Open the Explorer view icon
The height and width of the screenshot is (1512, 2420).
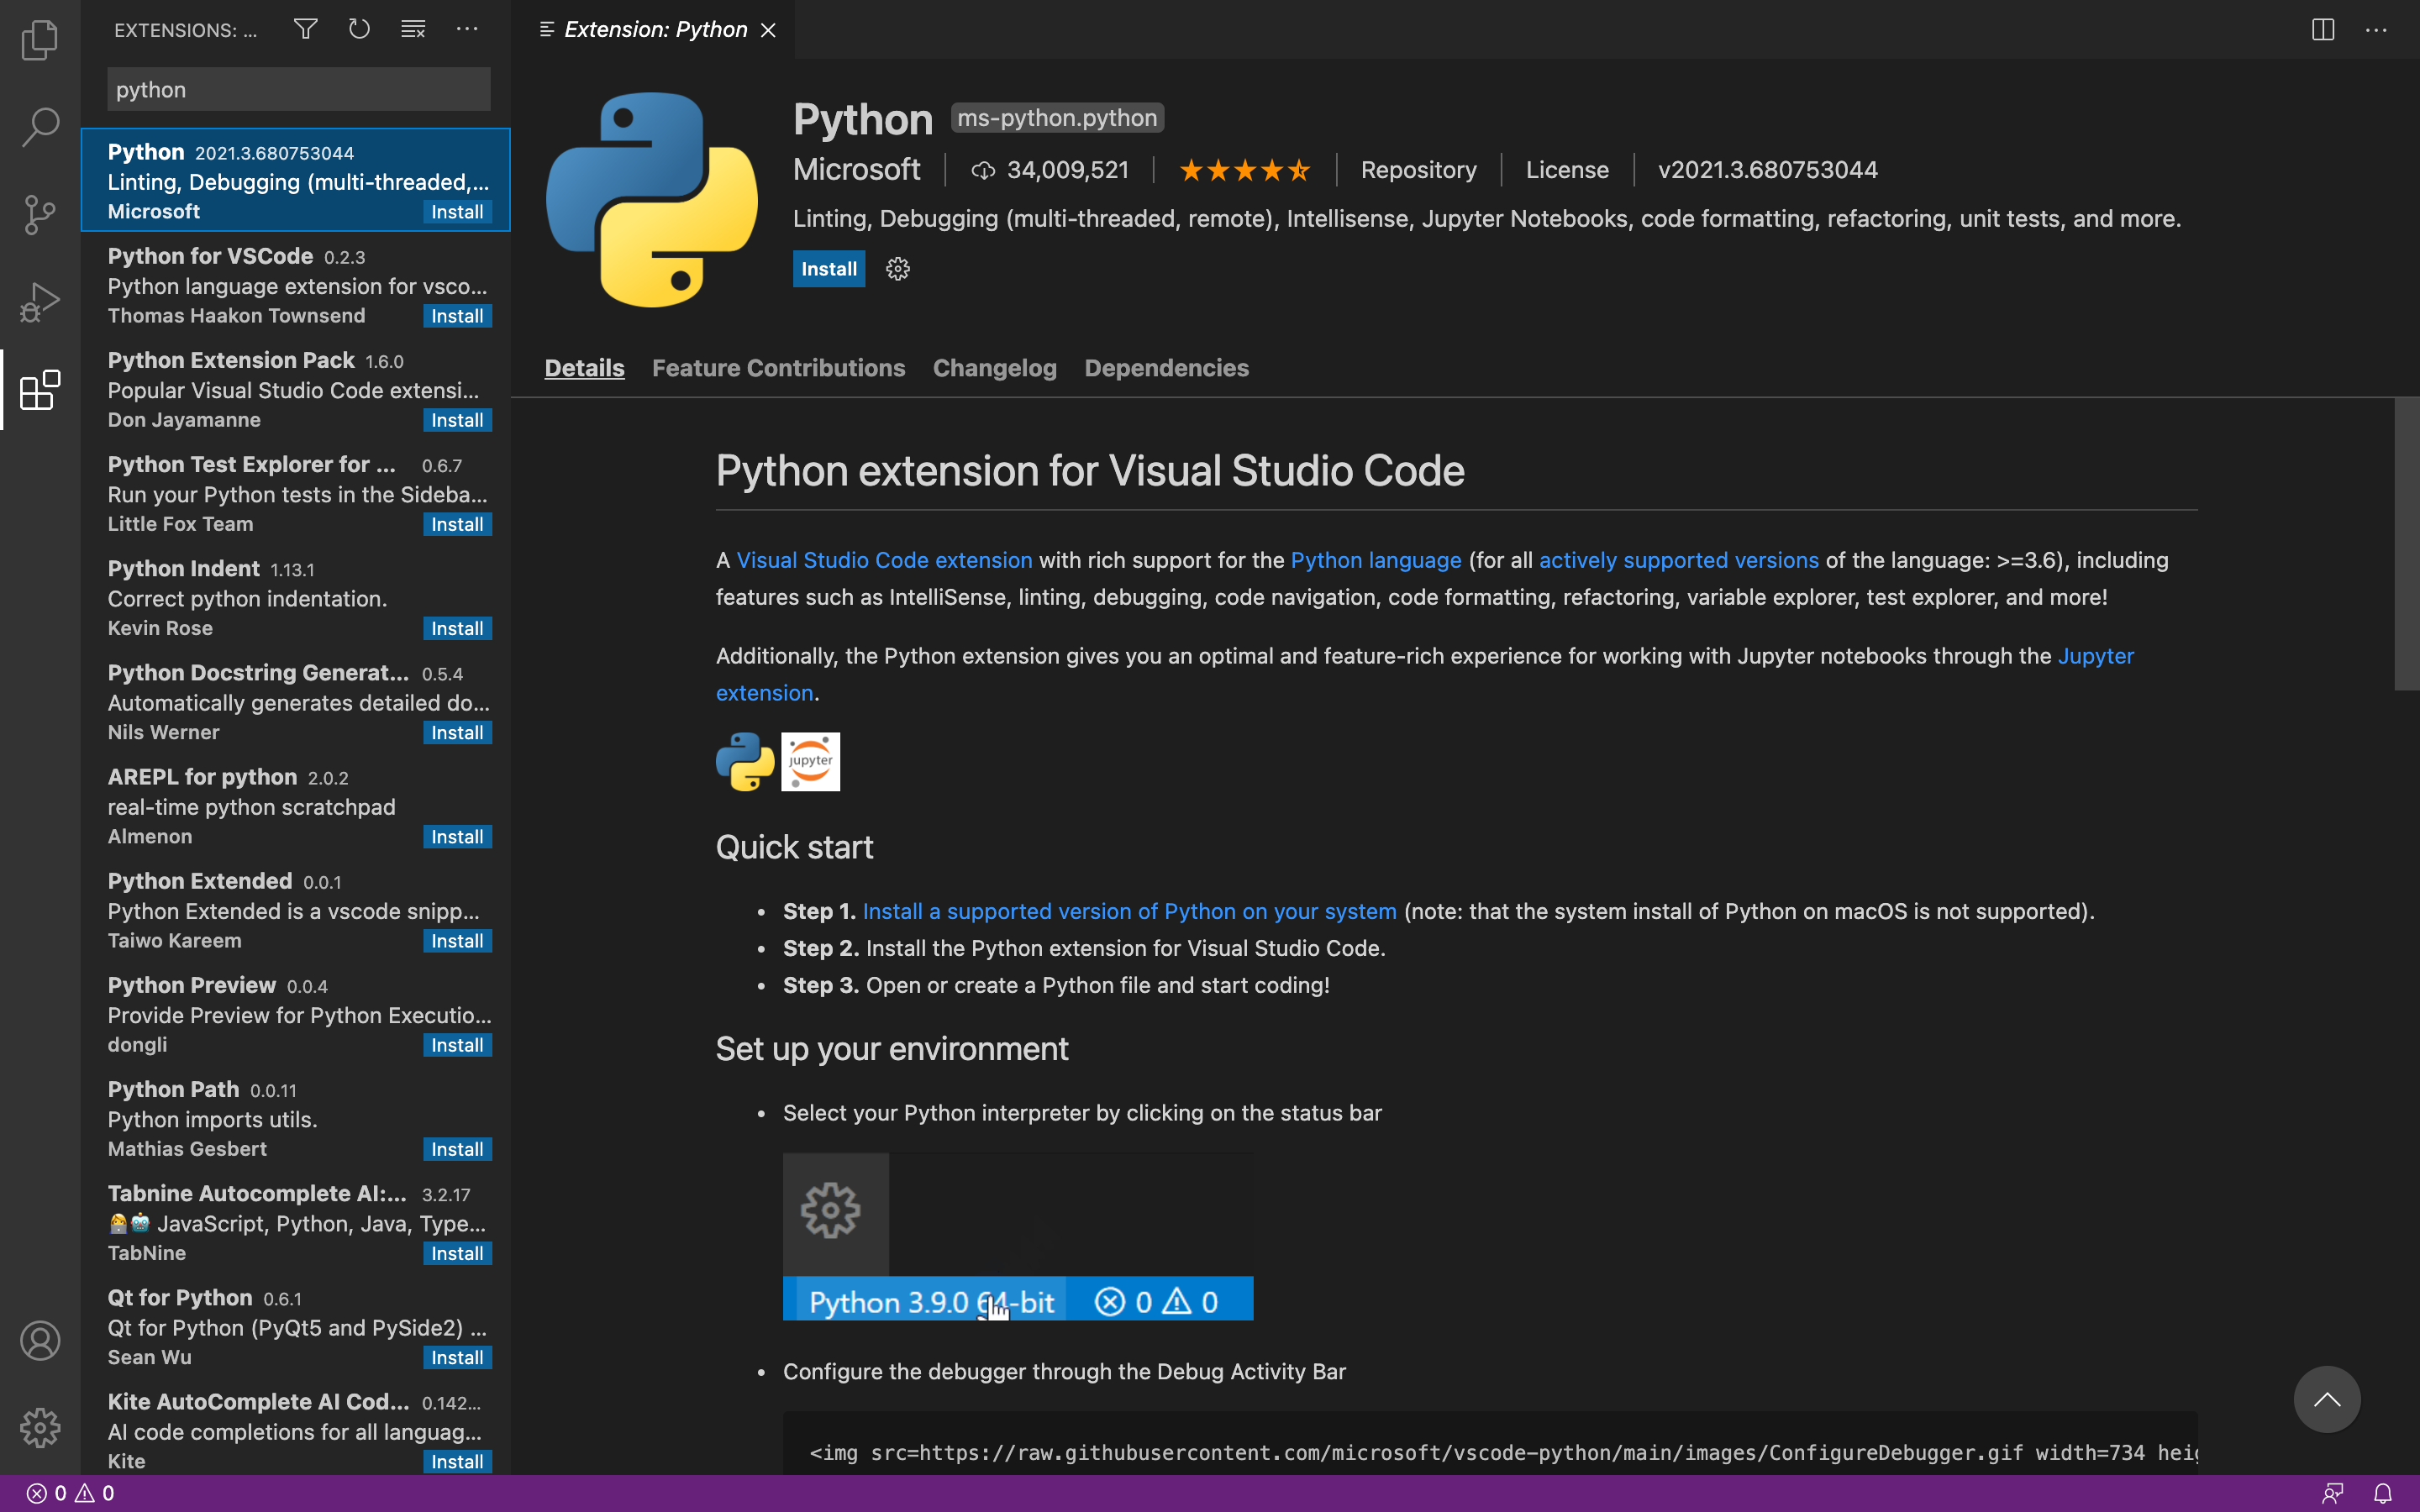pos(40,40)
